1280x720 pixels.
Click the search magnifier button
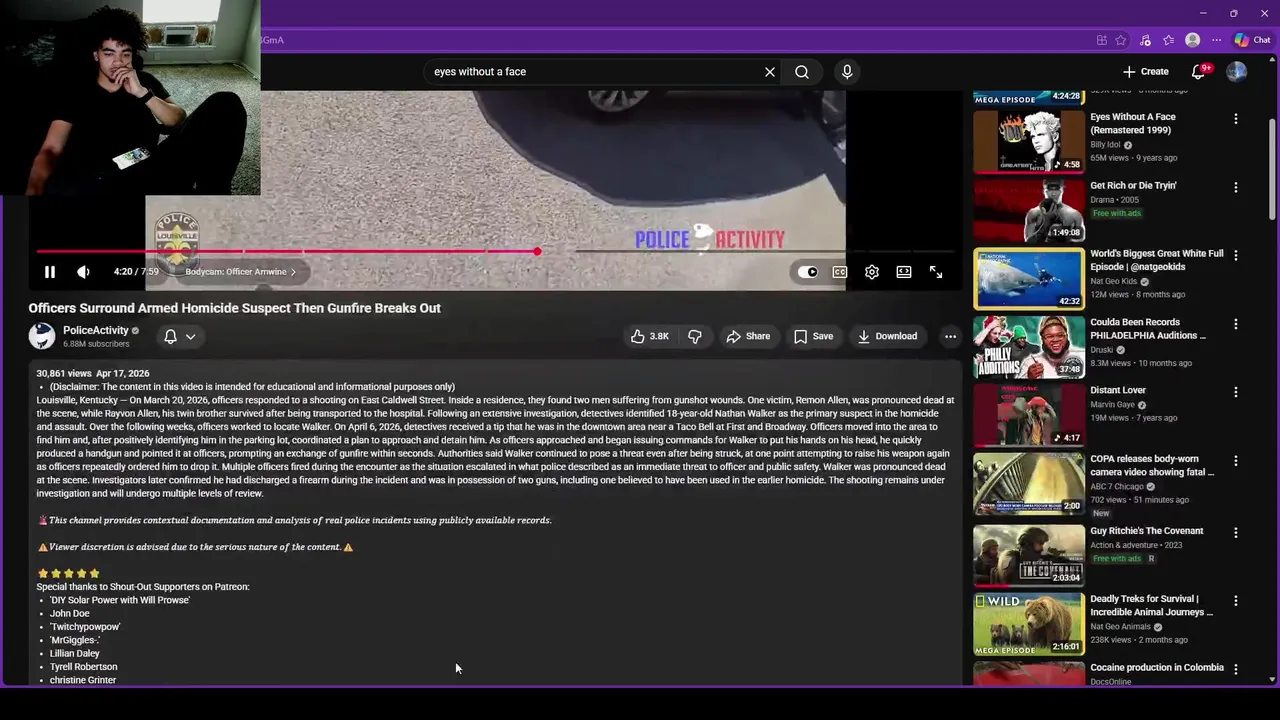click(x=802, y=72)
